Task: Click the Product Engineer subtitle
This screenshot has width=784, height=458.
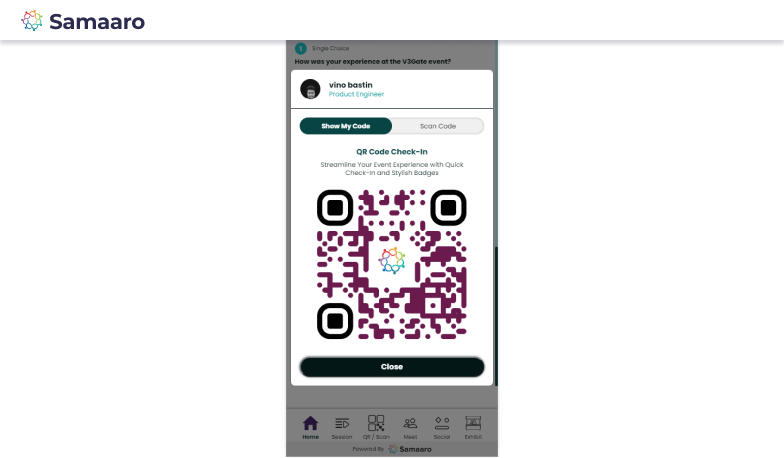Action: coord(356,94)
